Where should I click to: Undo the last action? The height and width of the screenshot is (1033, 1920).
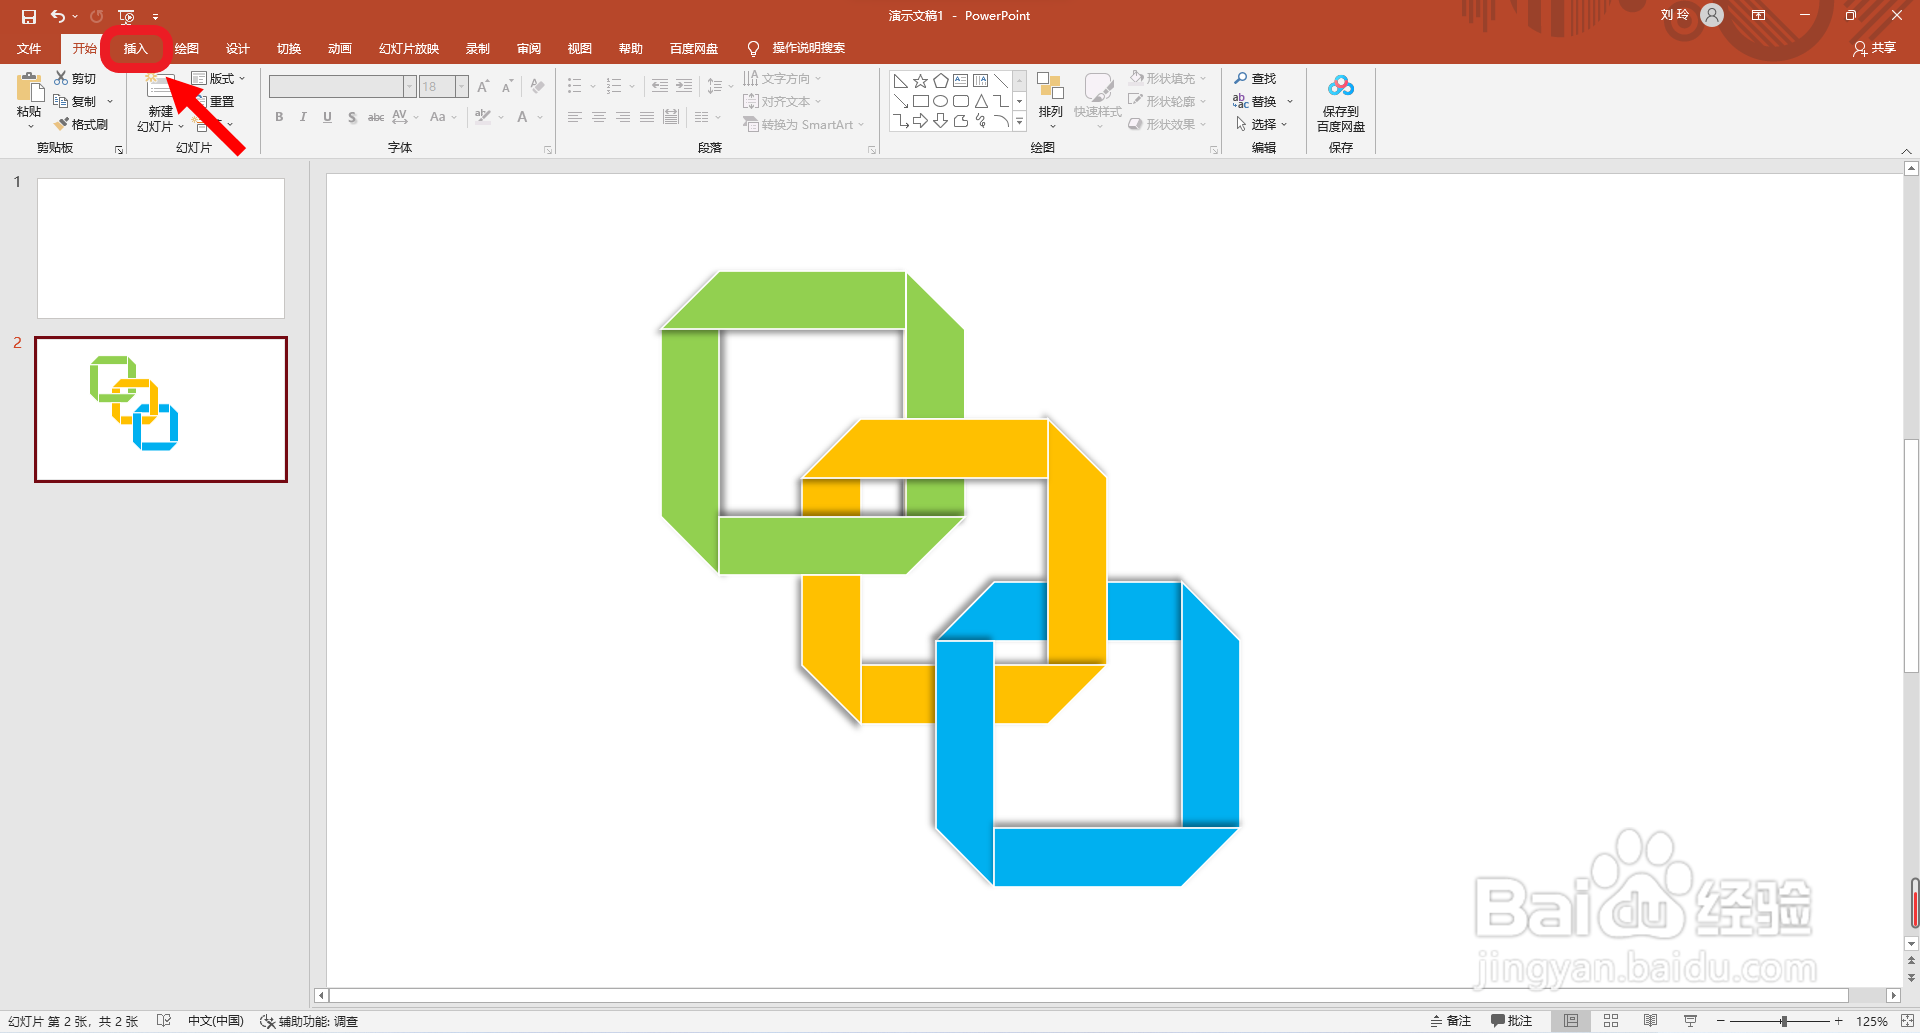pyautogui.click(x=58, y=16)
